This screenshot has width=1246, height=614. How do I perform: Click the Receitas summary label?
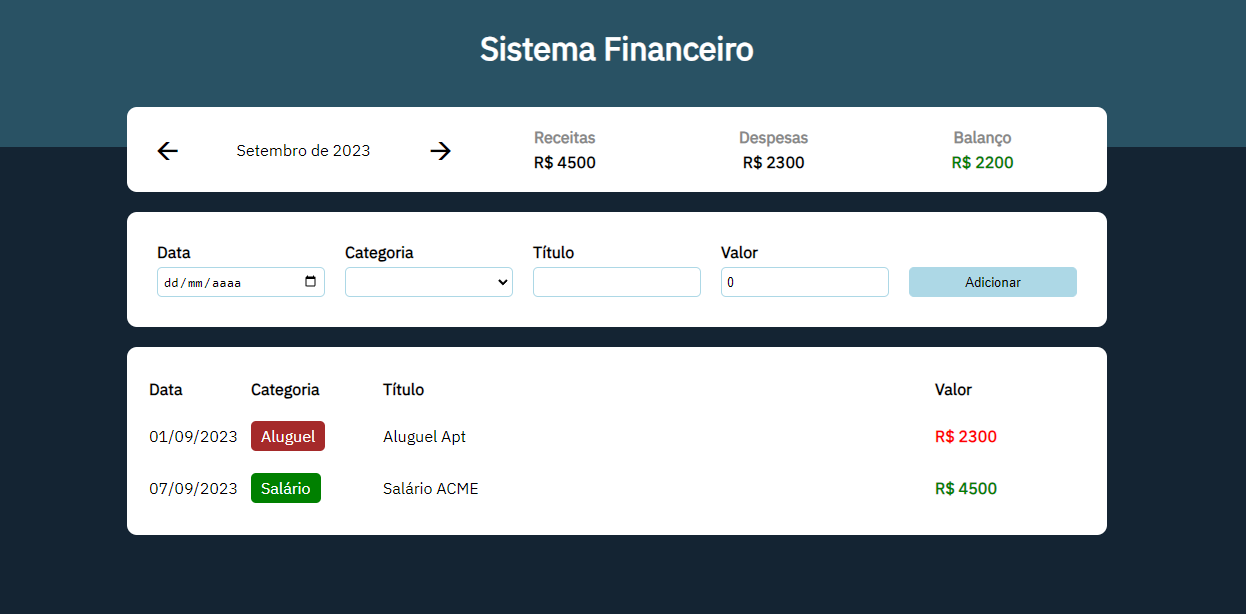[x=563, y=138]
